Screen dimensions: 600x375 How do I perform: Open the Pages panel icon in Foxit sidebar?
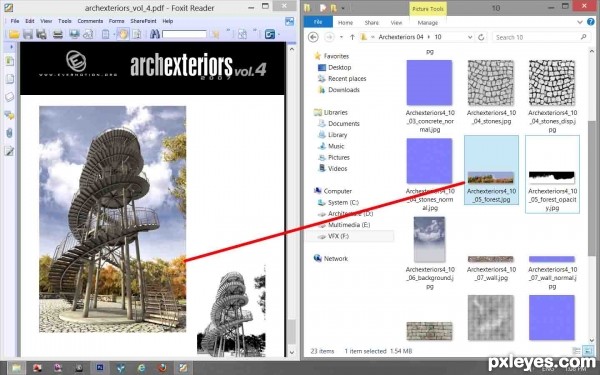tap(10, 79)
